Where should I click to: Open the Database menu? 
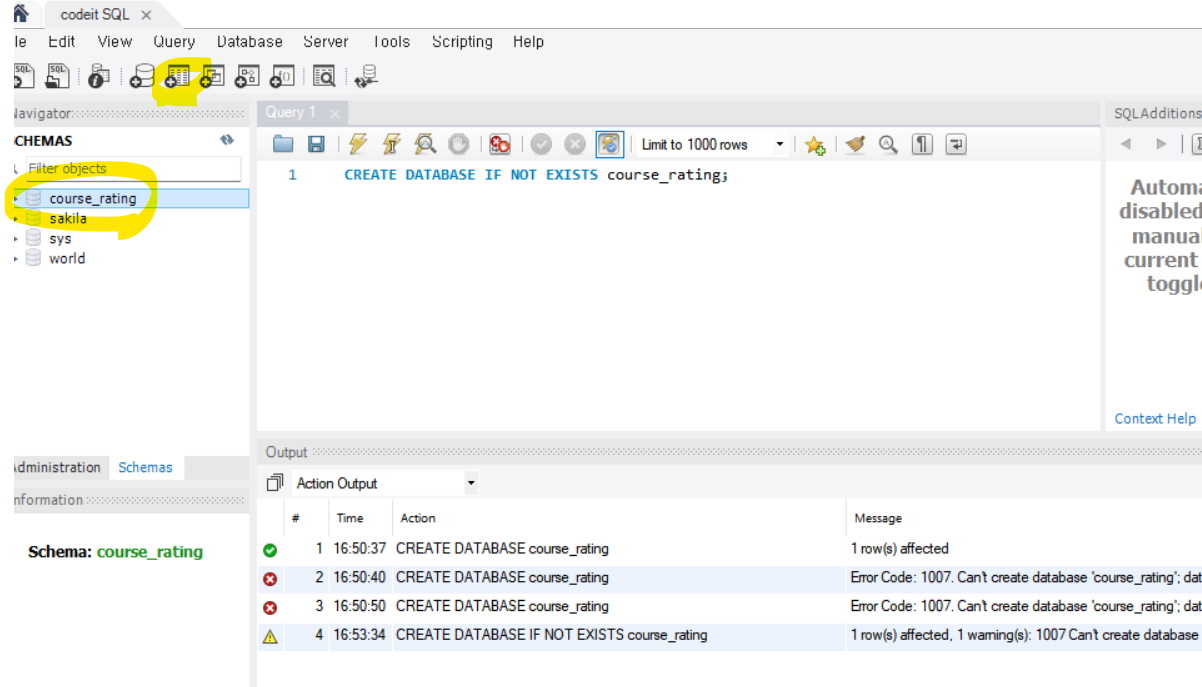[250, 41]
